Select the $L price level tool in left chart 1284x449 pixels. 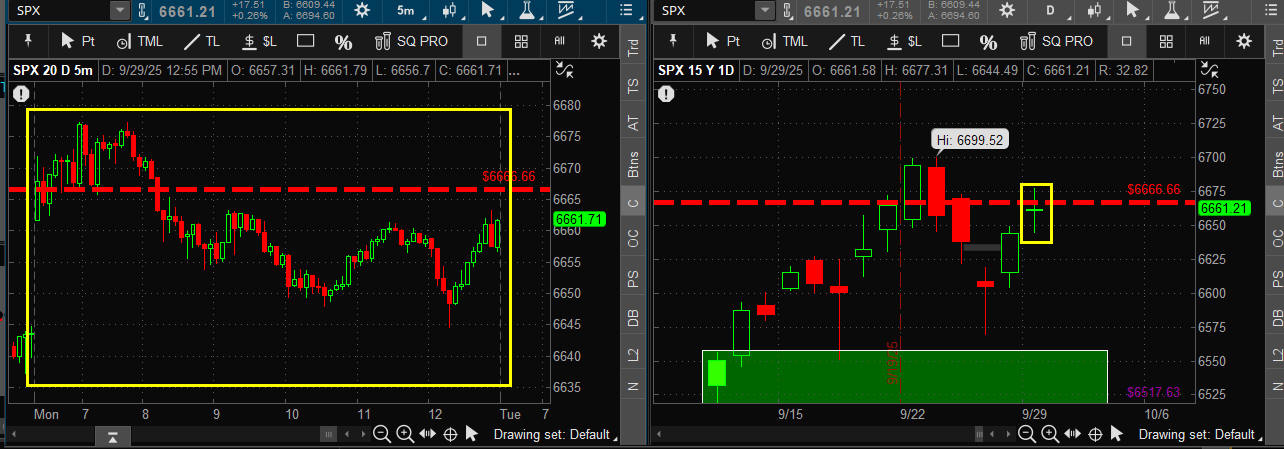coord(261,41)
